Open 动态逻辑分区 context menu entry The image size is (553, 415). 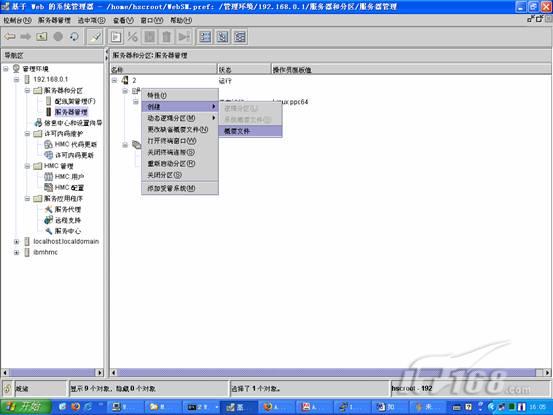pos(180,118)
